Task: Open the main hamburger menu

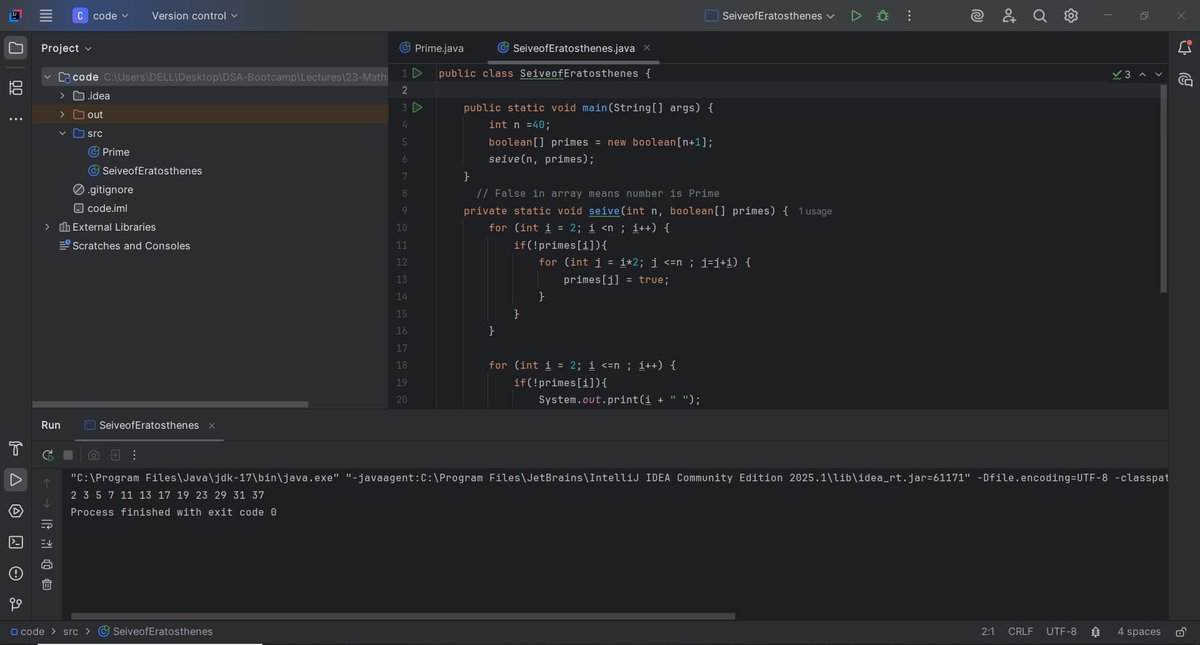Action: [x=46, y=16]
